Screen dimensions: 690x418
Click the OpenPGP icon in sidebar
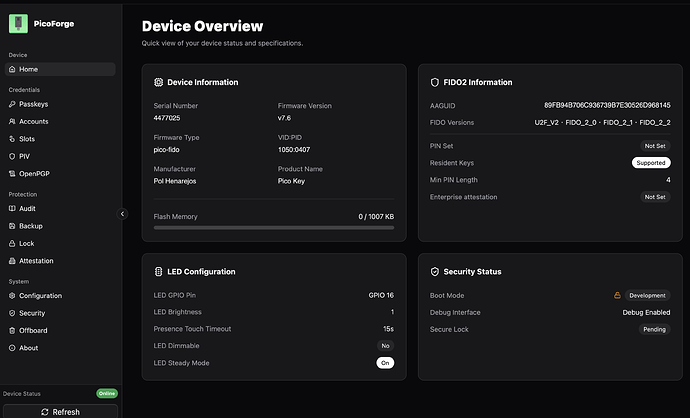pos(12,173)
